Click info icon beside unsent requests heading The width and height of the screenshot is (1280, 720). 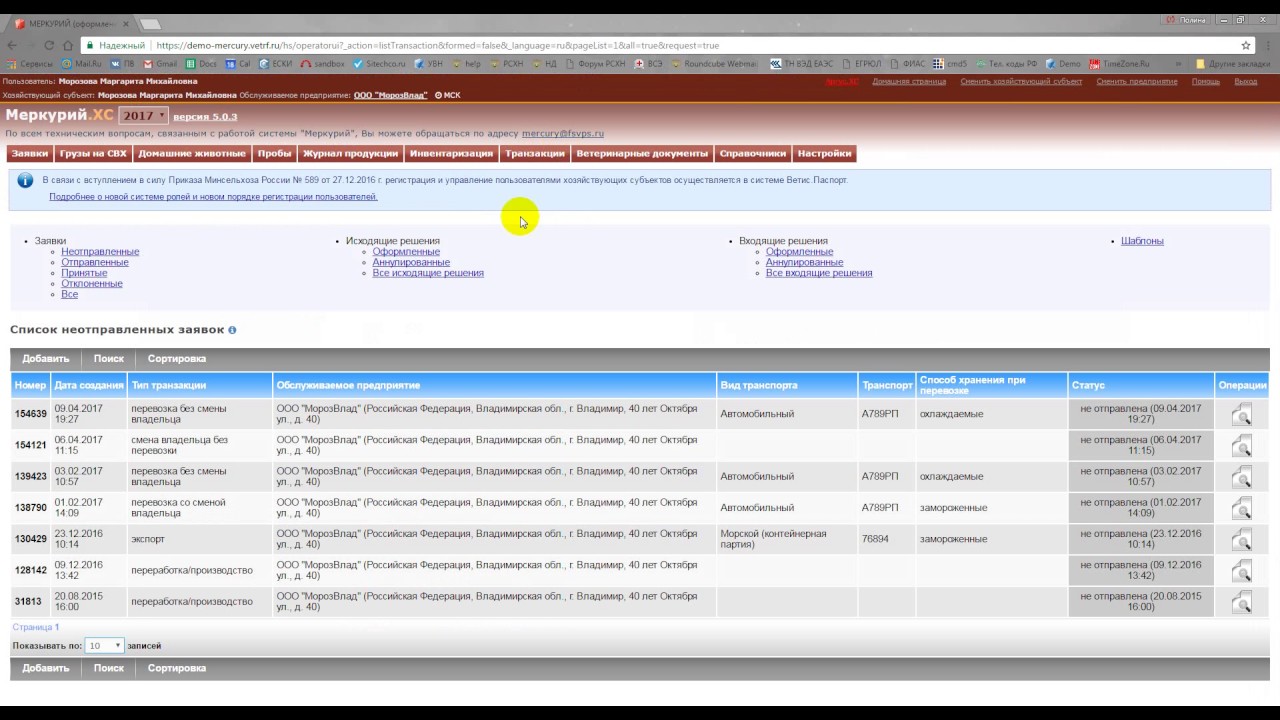232,330
